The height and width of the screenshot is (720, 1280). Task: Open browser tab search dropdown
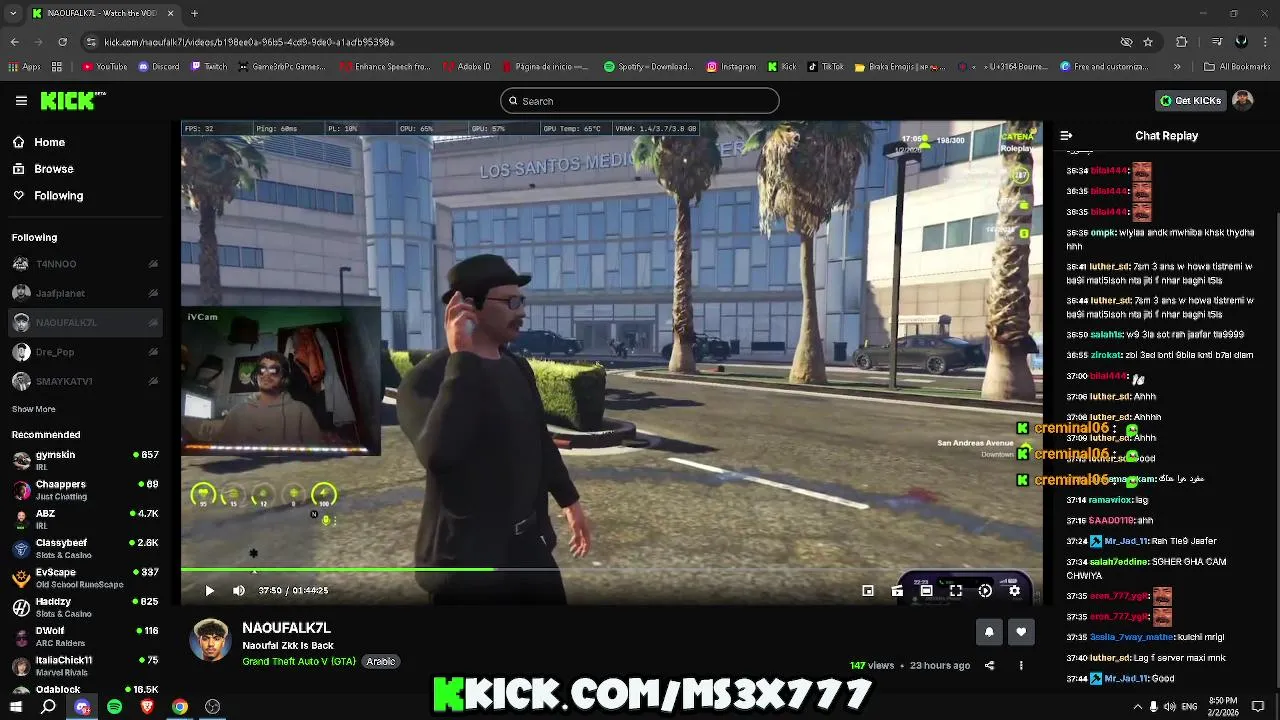click(x=13, y=13)
